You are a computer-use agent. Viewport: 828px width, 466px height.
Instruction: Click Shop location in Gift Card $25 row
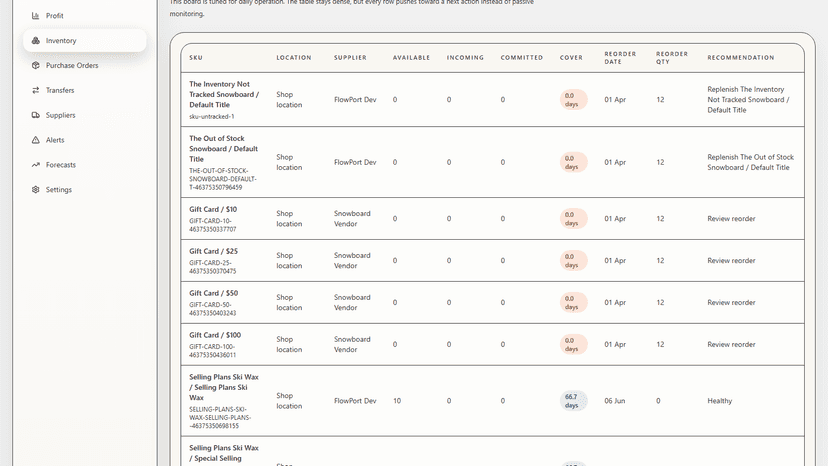pos(289,260)
